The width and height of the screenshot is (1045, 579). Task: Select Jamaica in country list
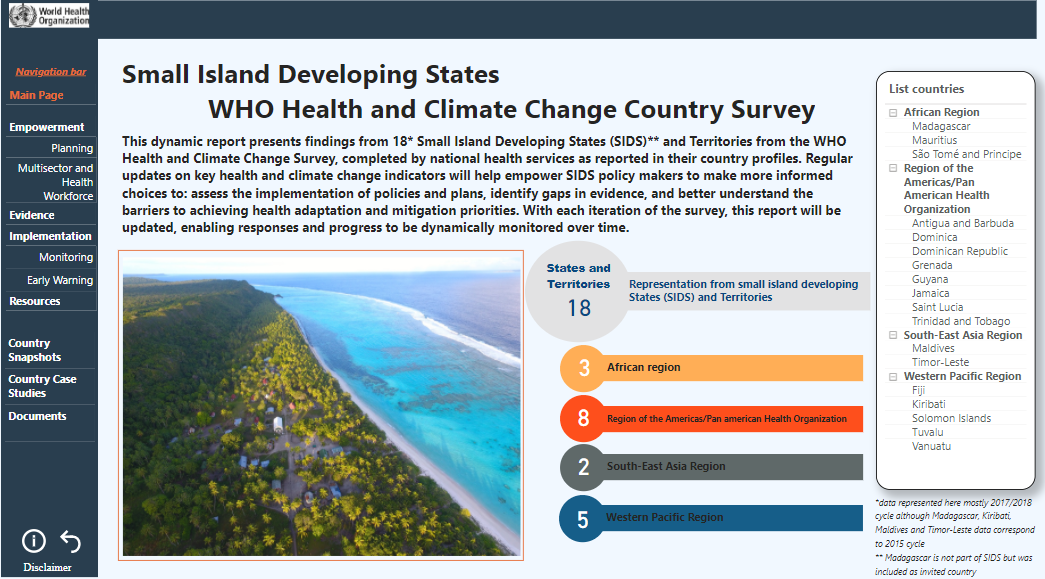(930, 293)
